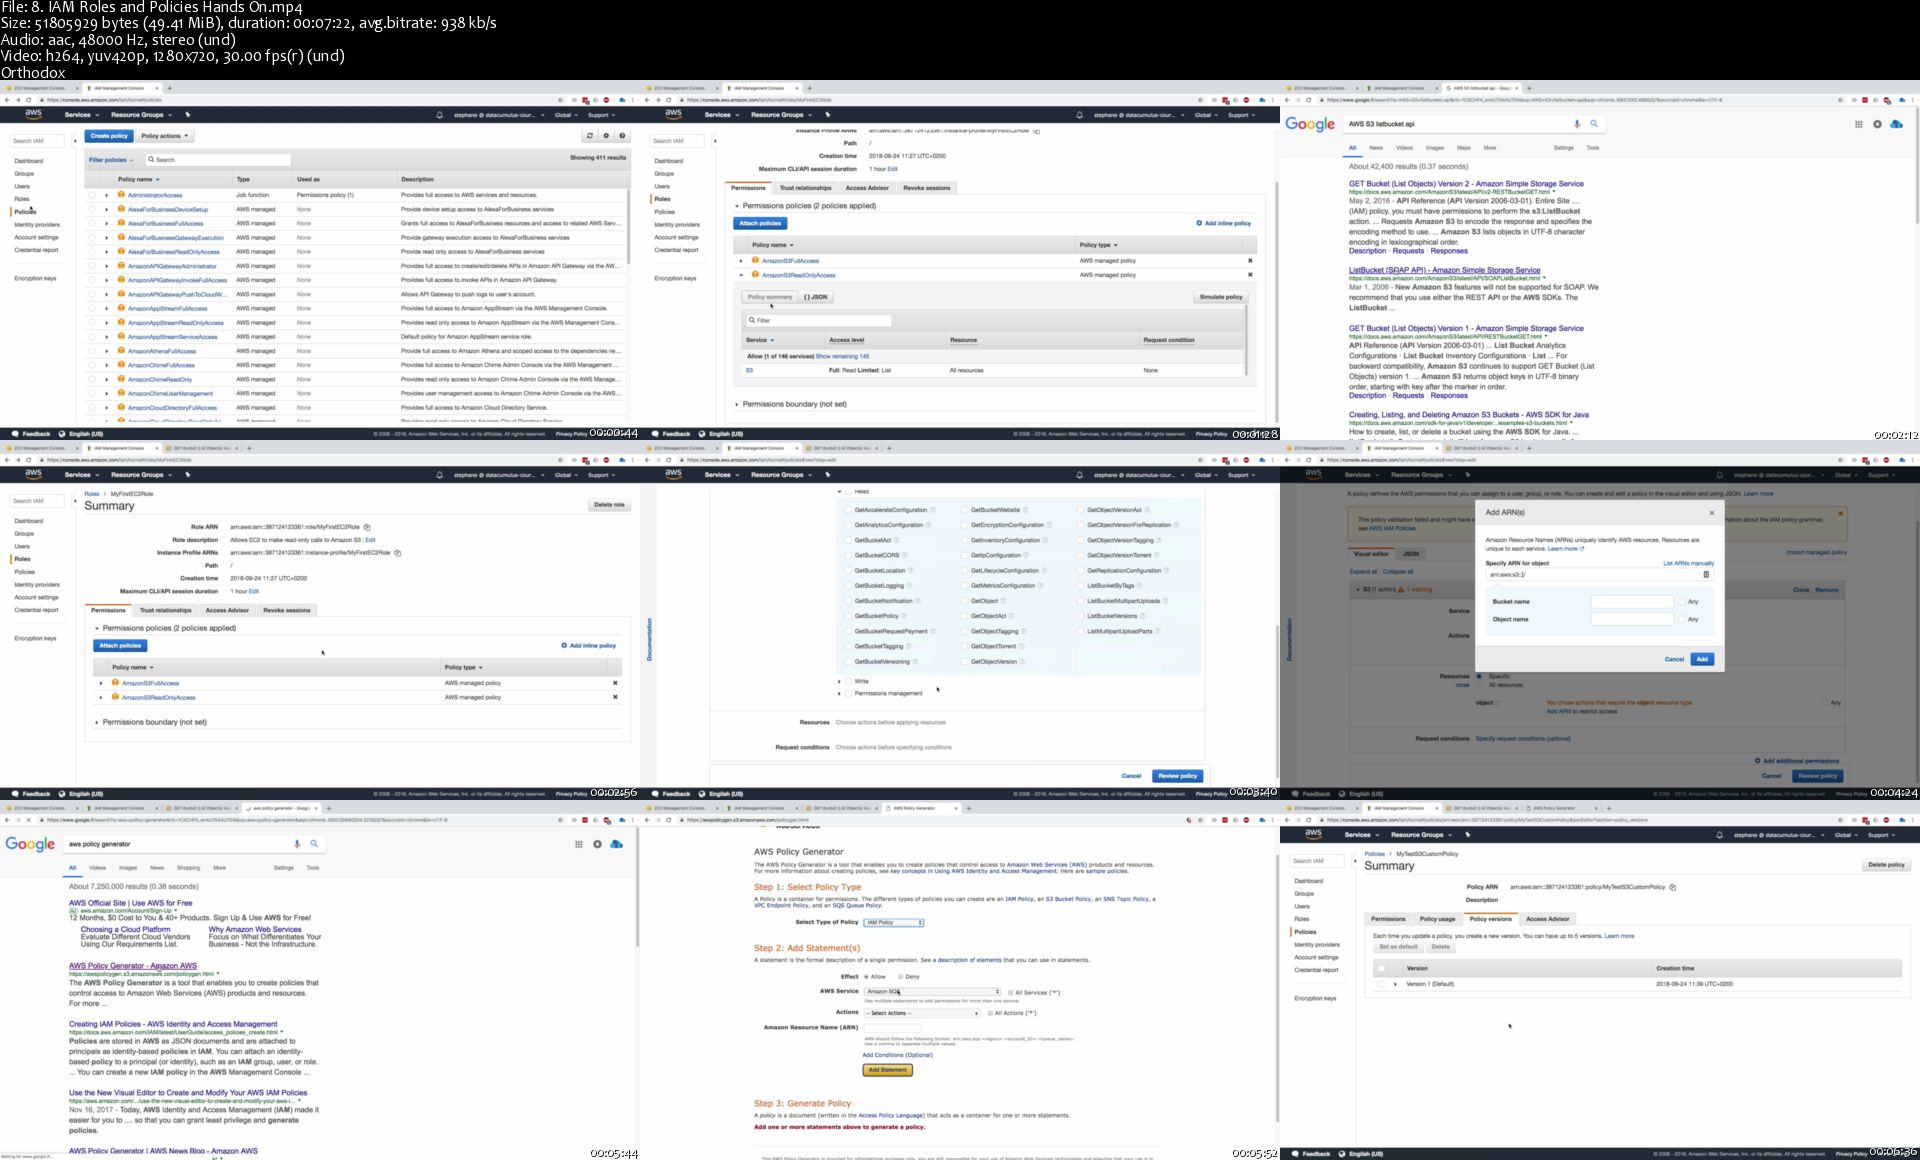Switch to Policy versions tab
Screen dimensions: 1920x1160
[1490, 919]
